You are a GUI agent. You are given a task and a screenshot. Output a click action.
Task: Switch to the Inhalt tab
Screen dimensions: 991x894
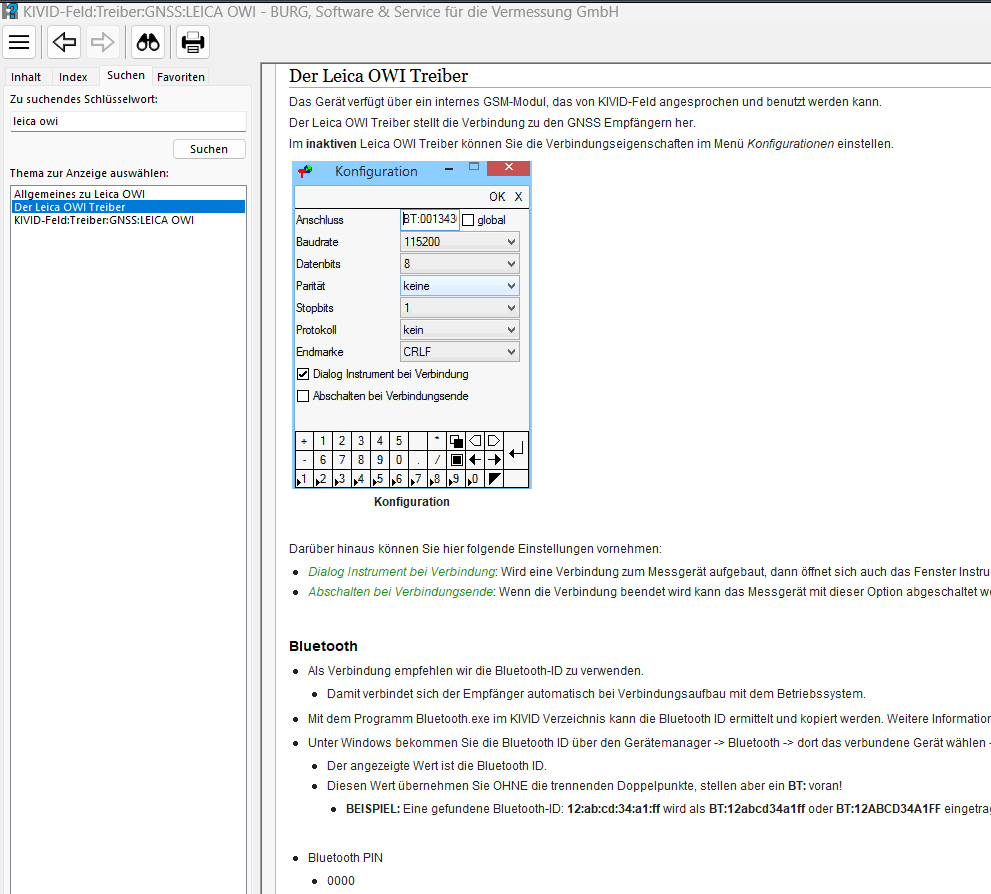(x=26, y=77)
